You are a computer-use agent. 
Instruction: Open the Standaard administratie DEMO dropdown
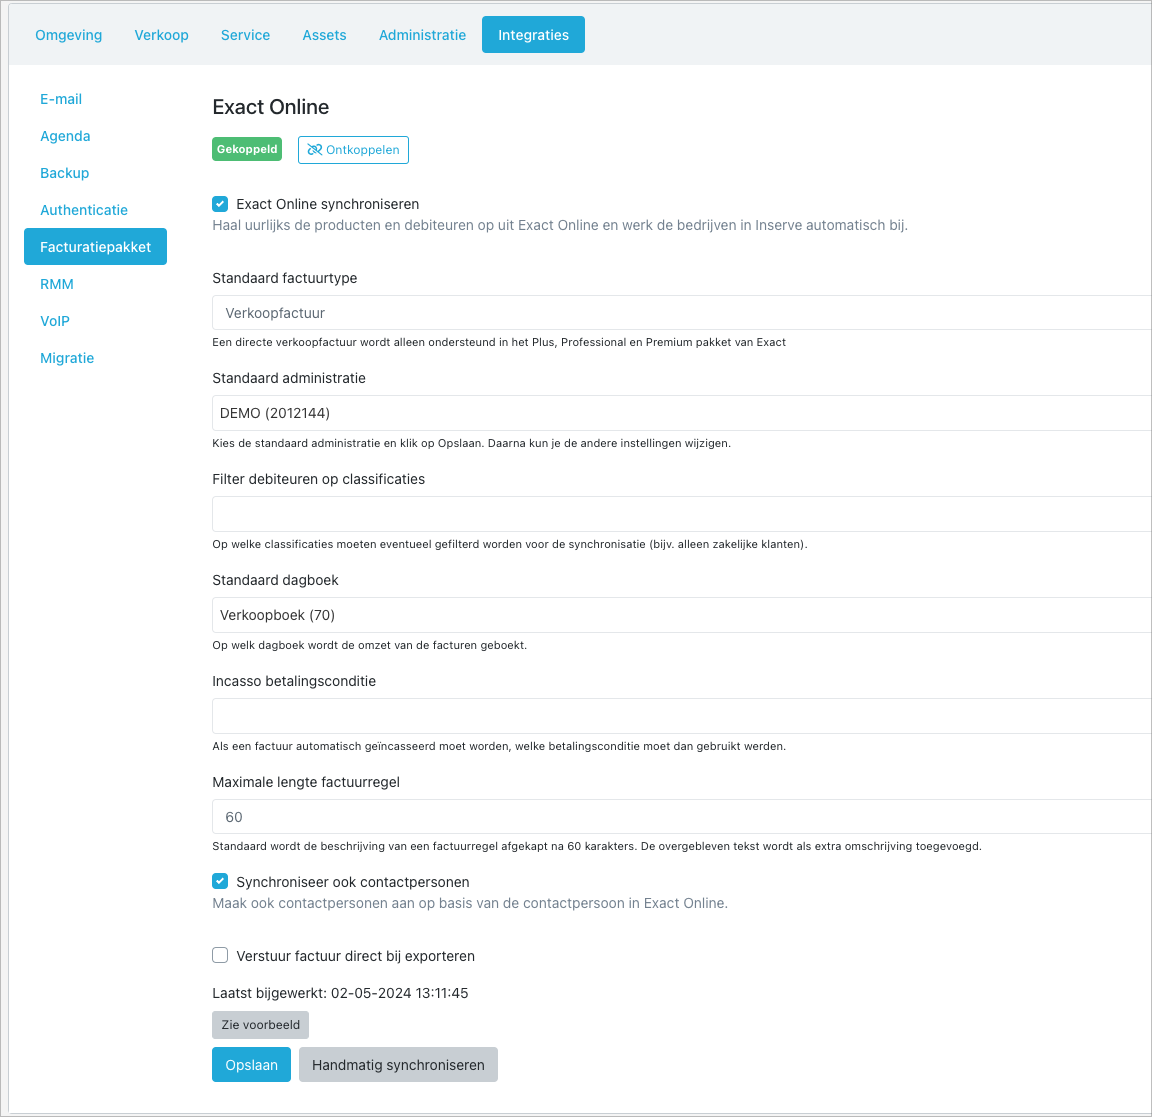[x=682, y=413]
